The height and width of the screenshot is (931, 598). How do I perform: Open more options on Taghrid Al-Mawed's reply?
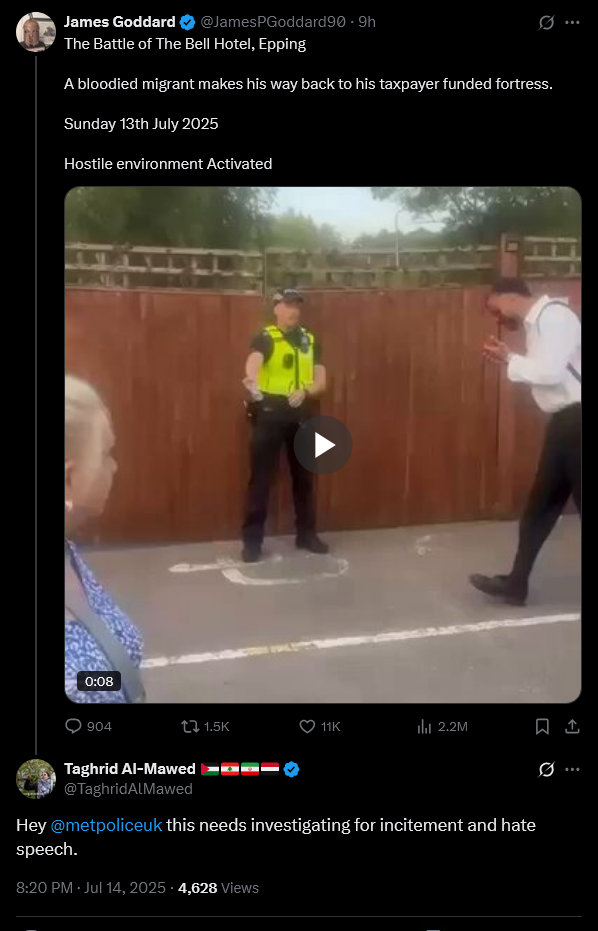point(572,770)
